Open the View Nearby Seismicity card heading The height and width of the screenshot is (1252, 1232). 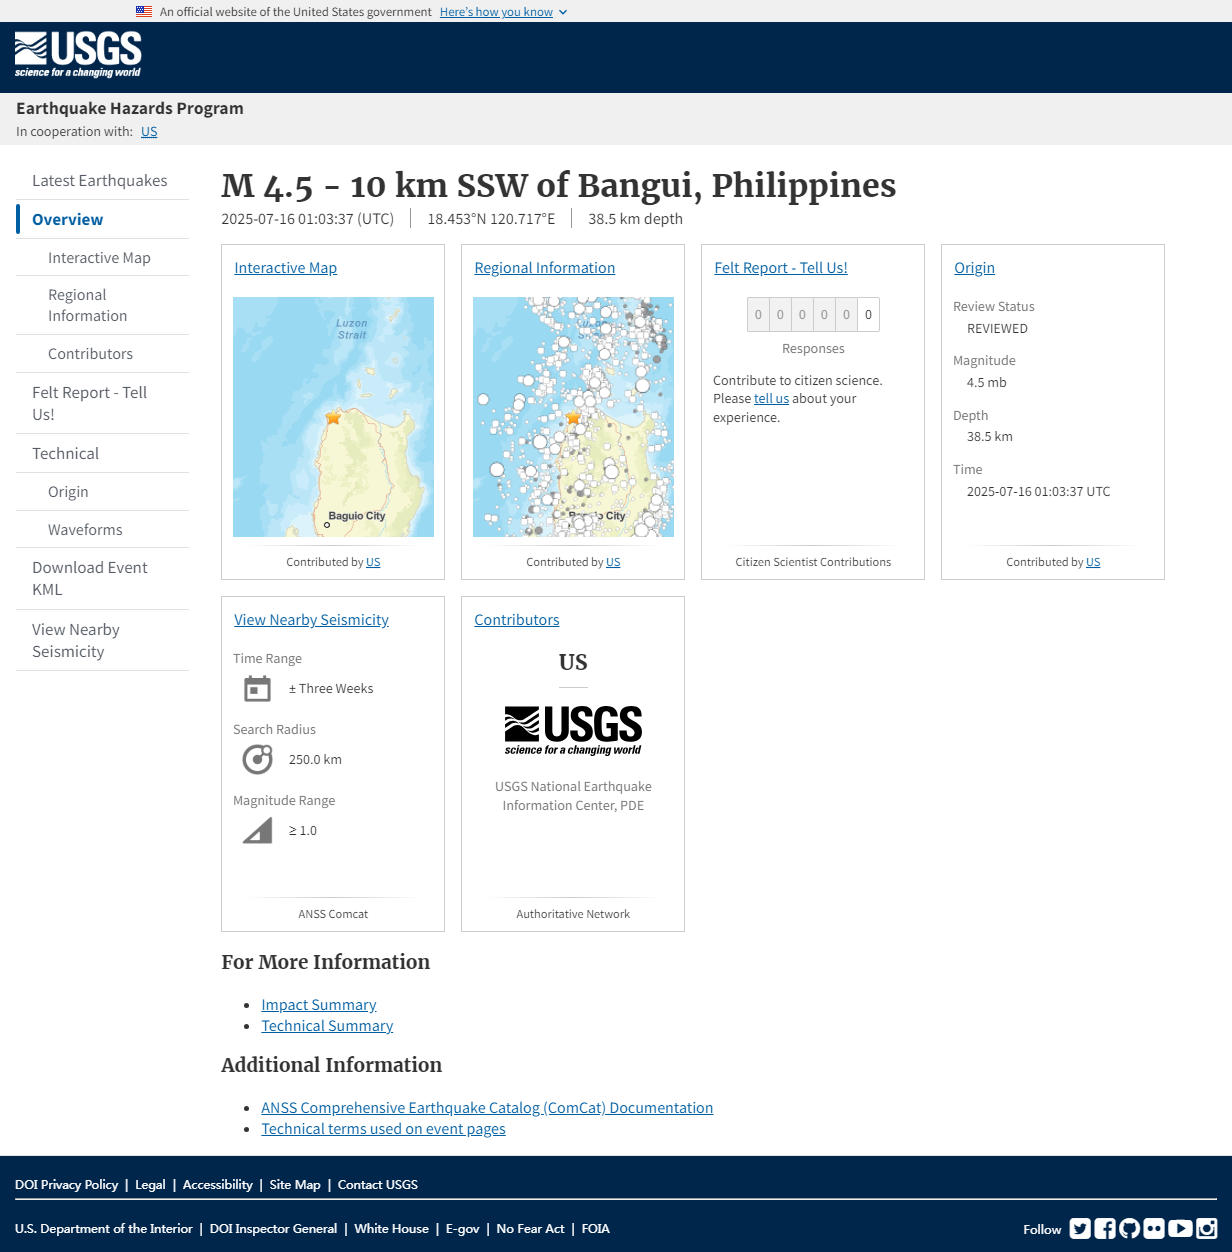click(311, 620)
